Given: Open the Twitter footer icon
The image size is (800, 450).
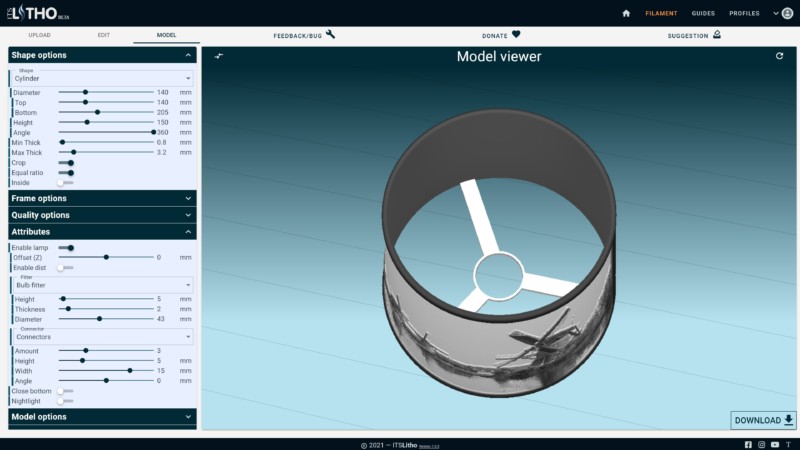Looking at the screenshot, I should point(788,445).
